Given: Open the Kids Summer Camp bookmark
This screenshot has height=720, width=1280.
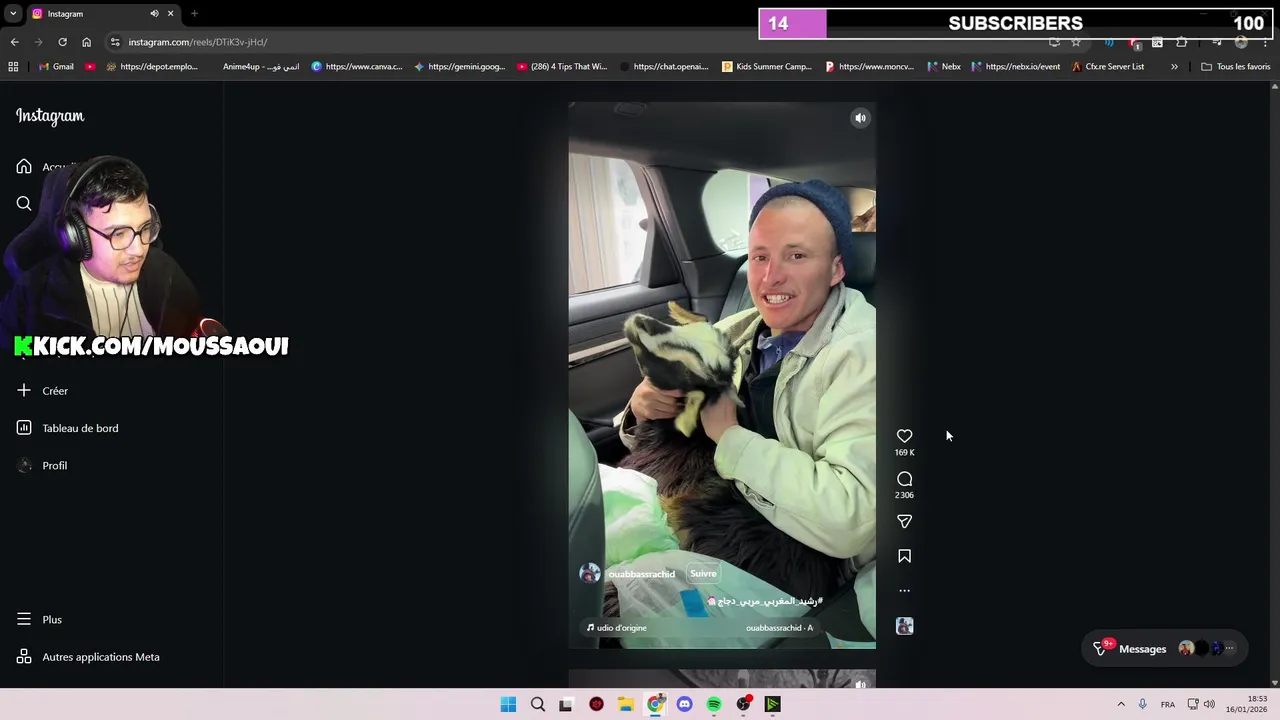Looking at the screenshot, I should (767, 67).
